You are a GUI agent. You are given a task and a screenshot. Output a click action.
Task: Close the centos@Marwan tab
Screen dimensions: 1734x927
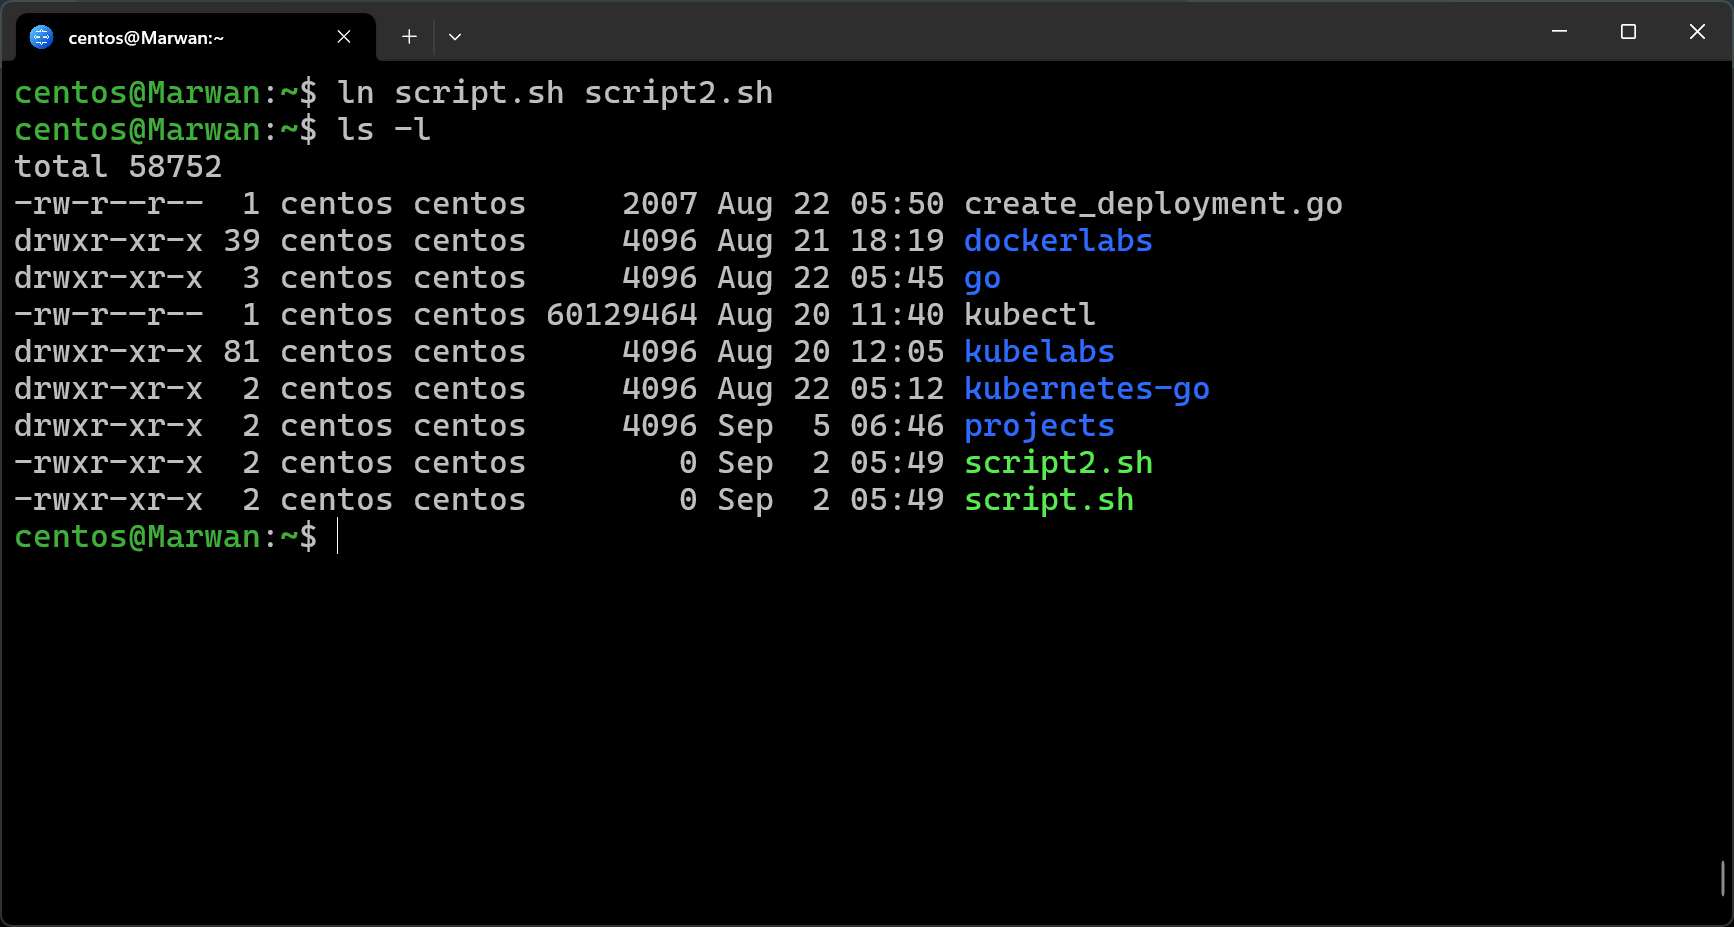tap(344, 37)
